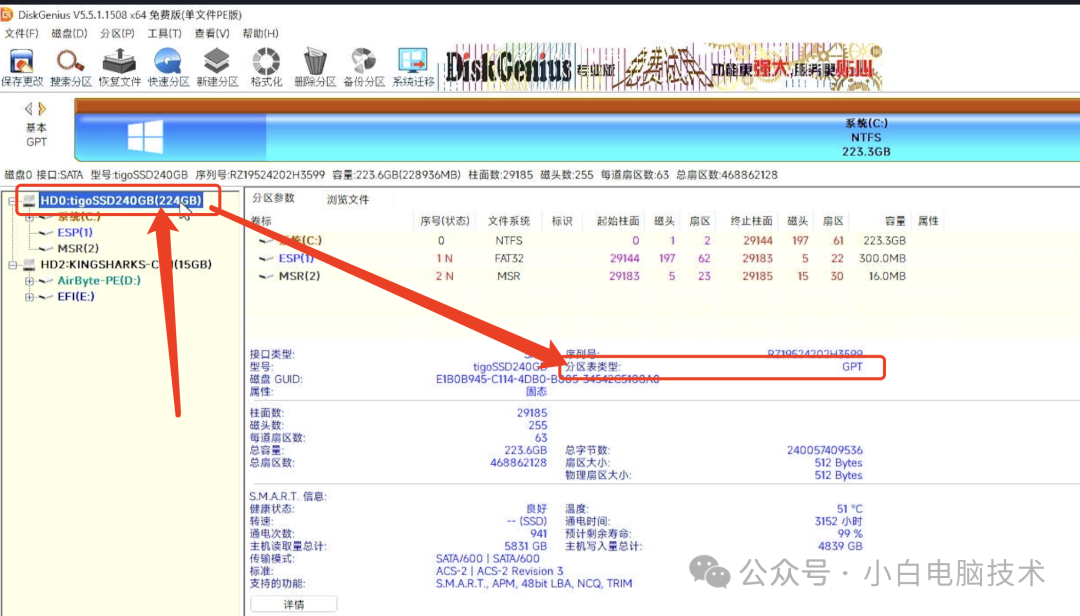Click the MSR(2) partition icon in table
1080x616 pixels.
tap(266, 276)
